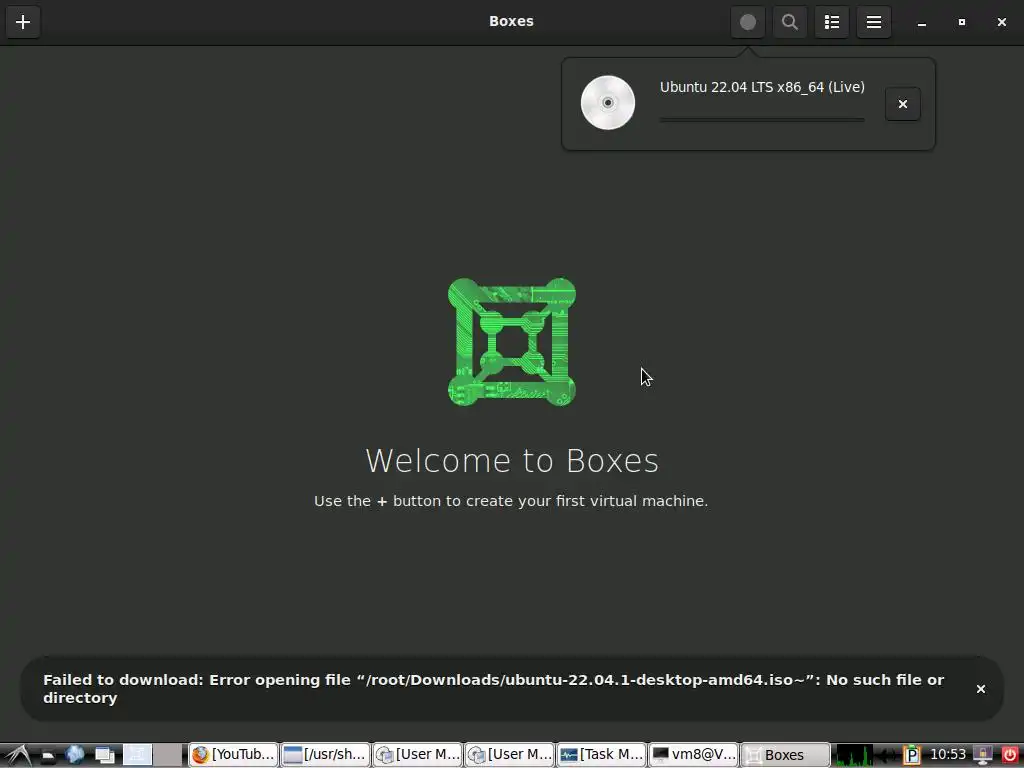Minimize the Boxes window
The width and height of the screenshot is (1024, 768).
tap(921, 22)
